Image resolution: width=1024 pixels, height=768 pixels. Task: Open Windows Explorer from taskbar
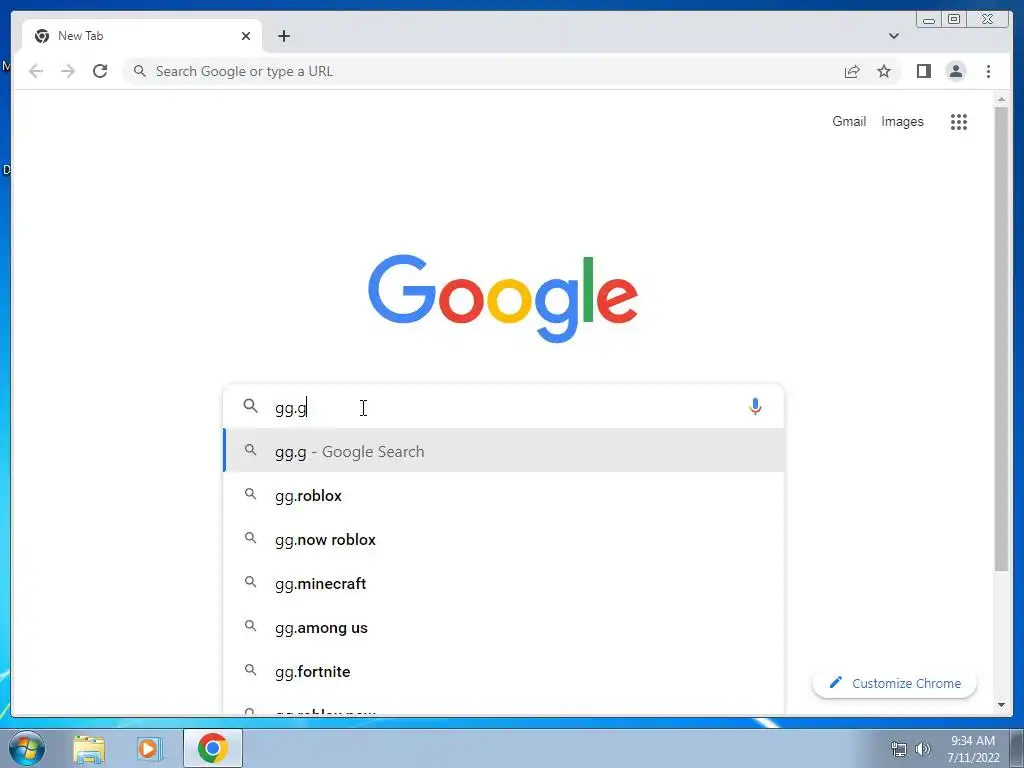click(x=89, y=749)
